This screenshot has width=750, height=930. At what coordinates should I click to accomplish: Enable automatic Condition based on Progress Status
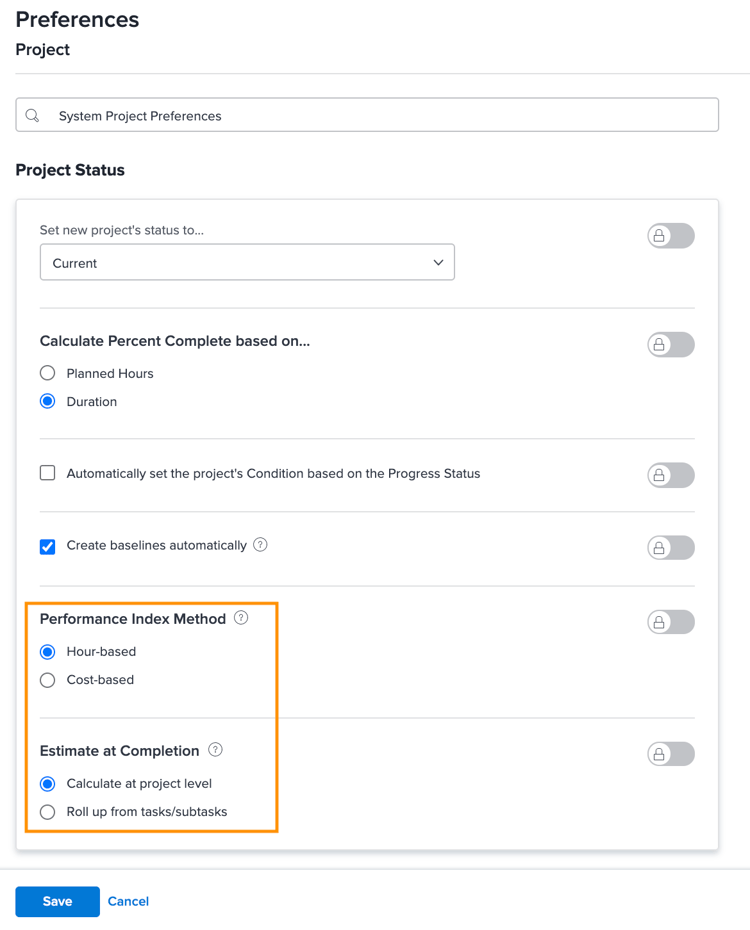click(x=45, y=471)
